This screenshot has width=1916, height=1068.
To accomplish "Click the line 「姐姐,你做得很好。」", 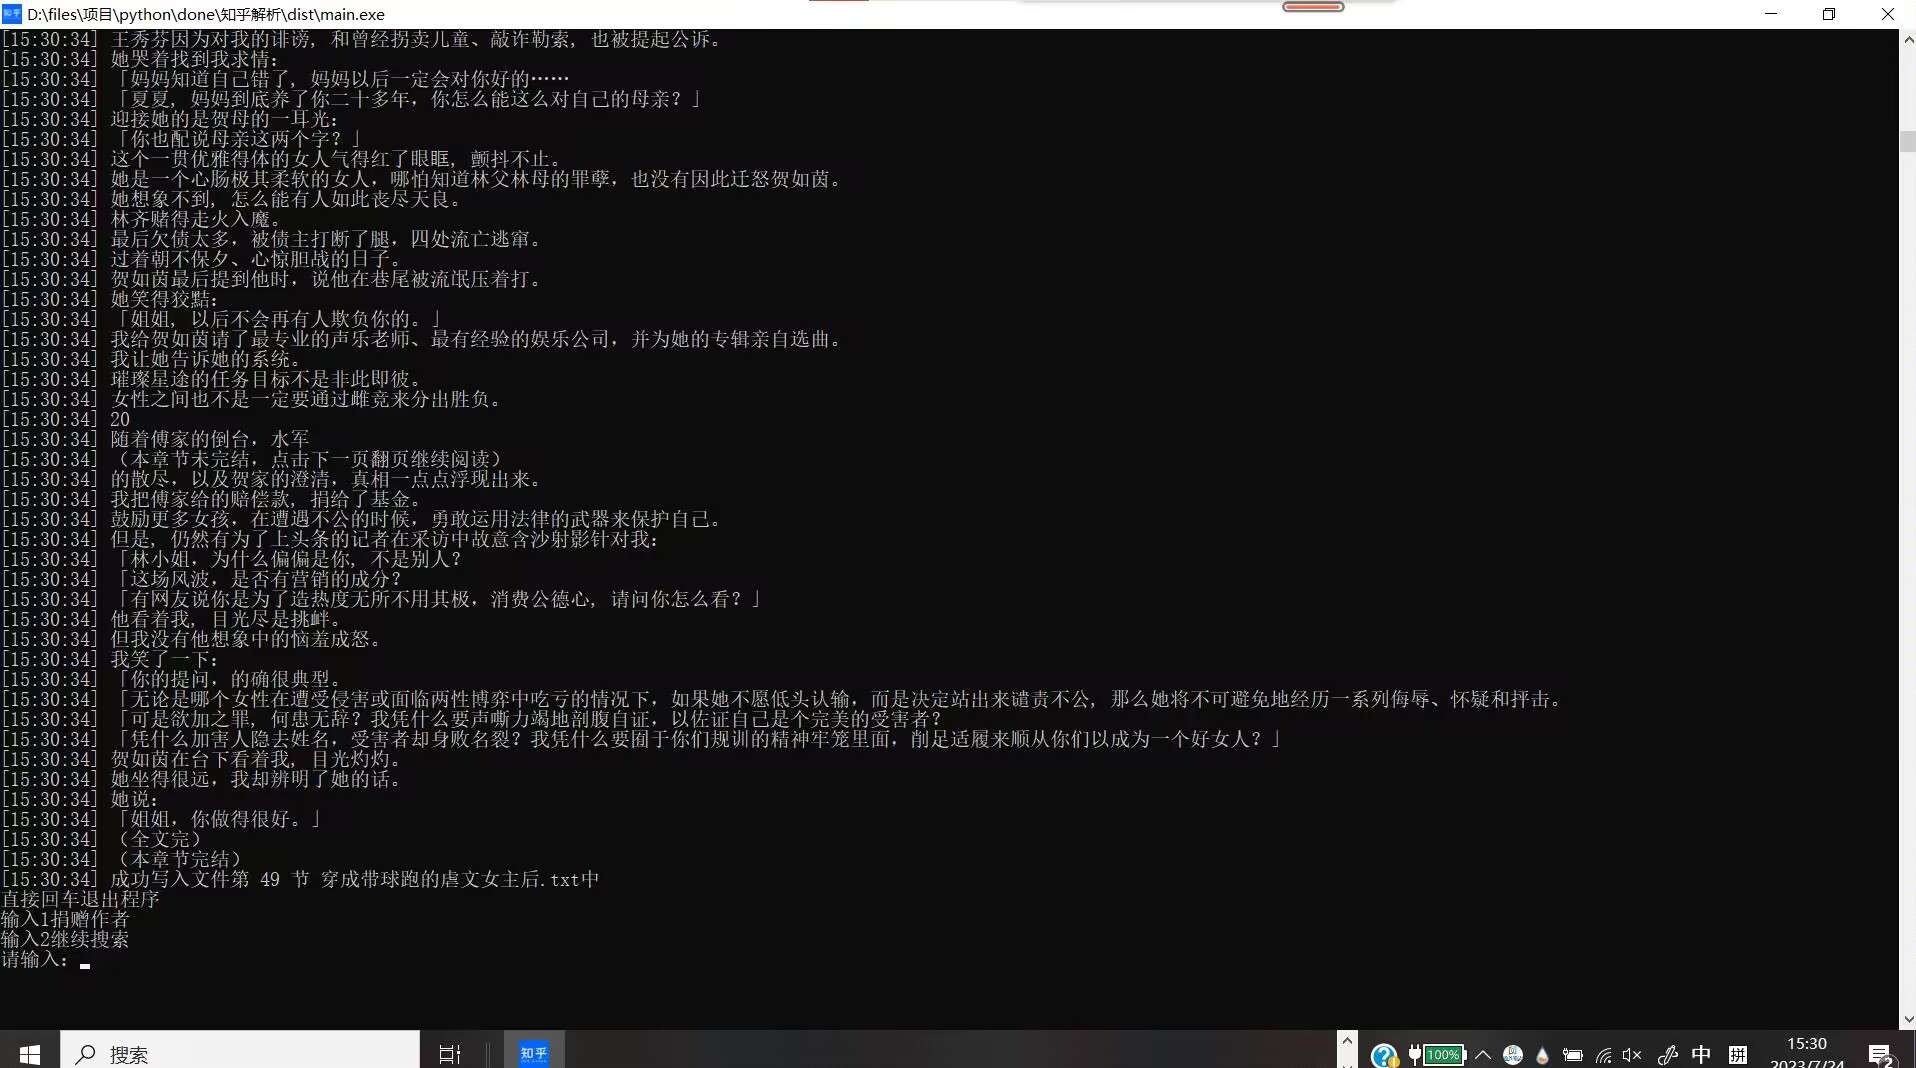I will point(162,819).
